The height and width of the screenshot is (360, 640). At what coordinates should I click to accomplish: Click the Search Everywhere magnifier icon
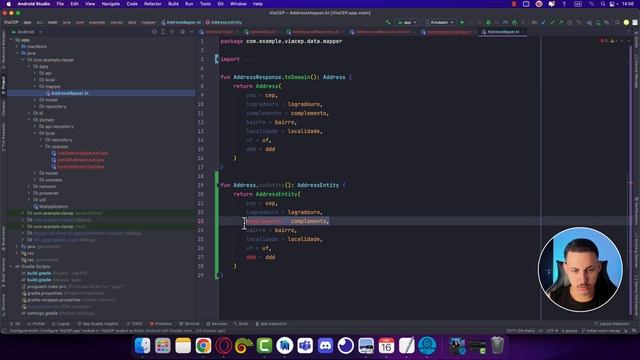tap(617, 22)
